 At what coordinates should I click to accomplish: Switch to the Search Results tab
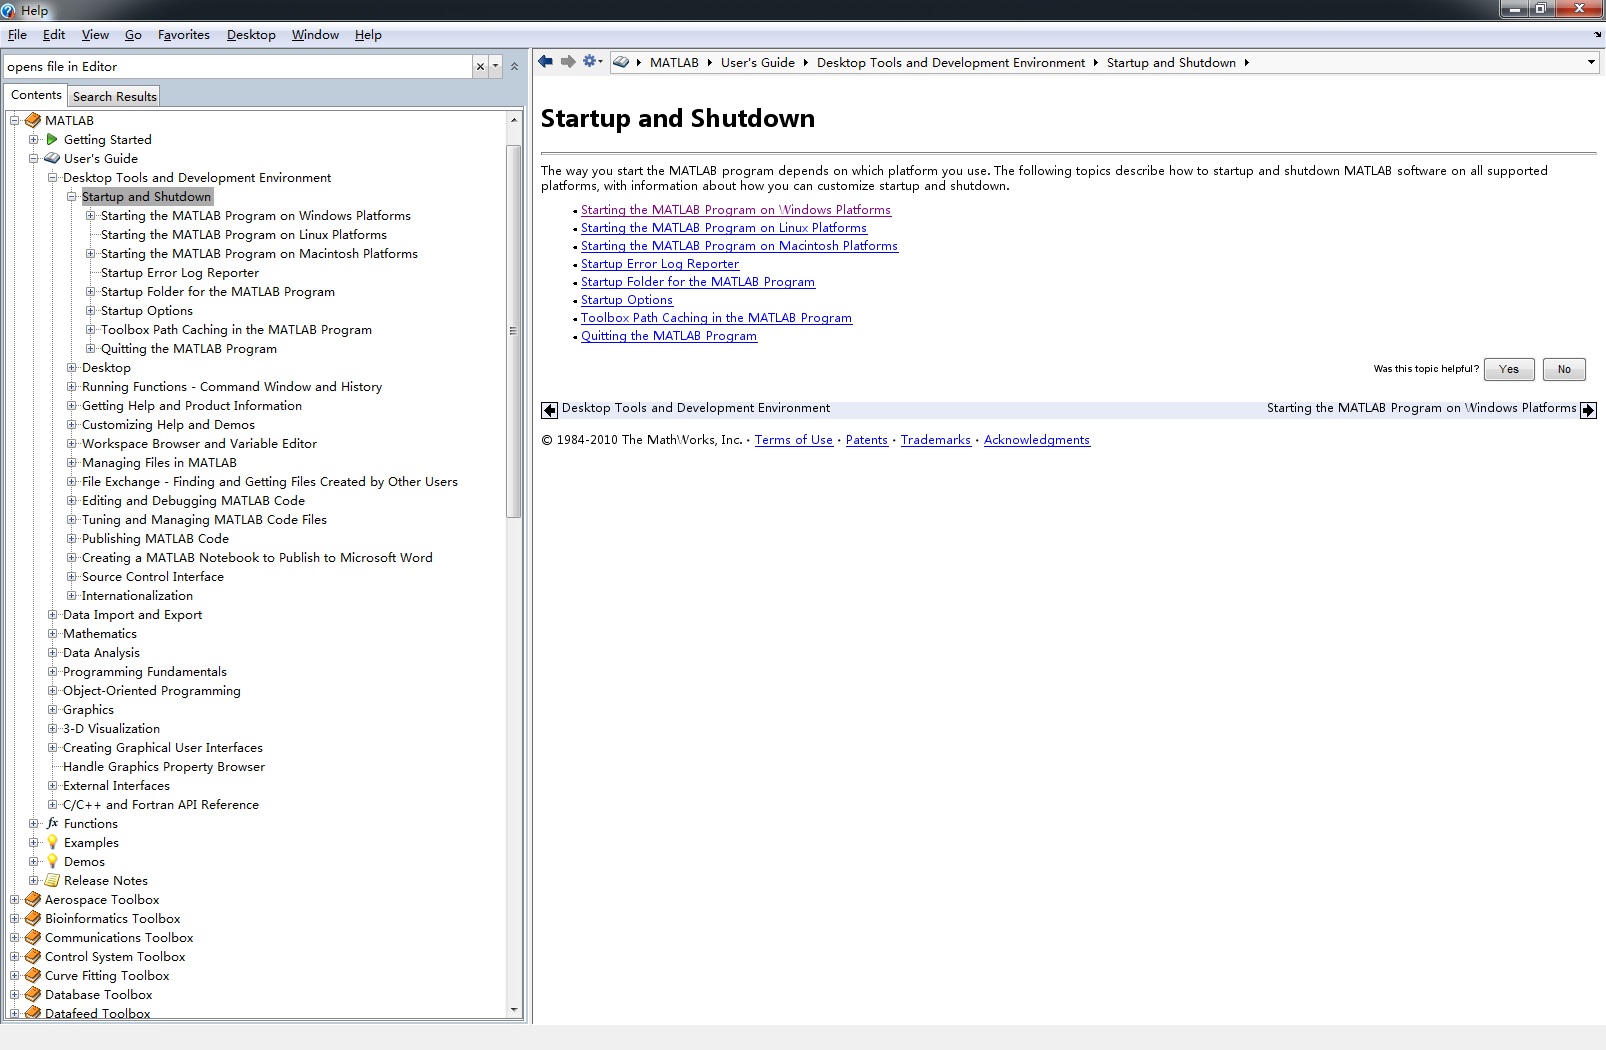point(115,96)
